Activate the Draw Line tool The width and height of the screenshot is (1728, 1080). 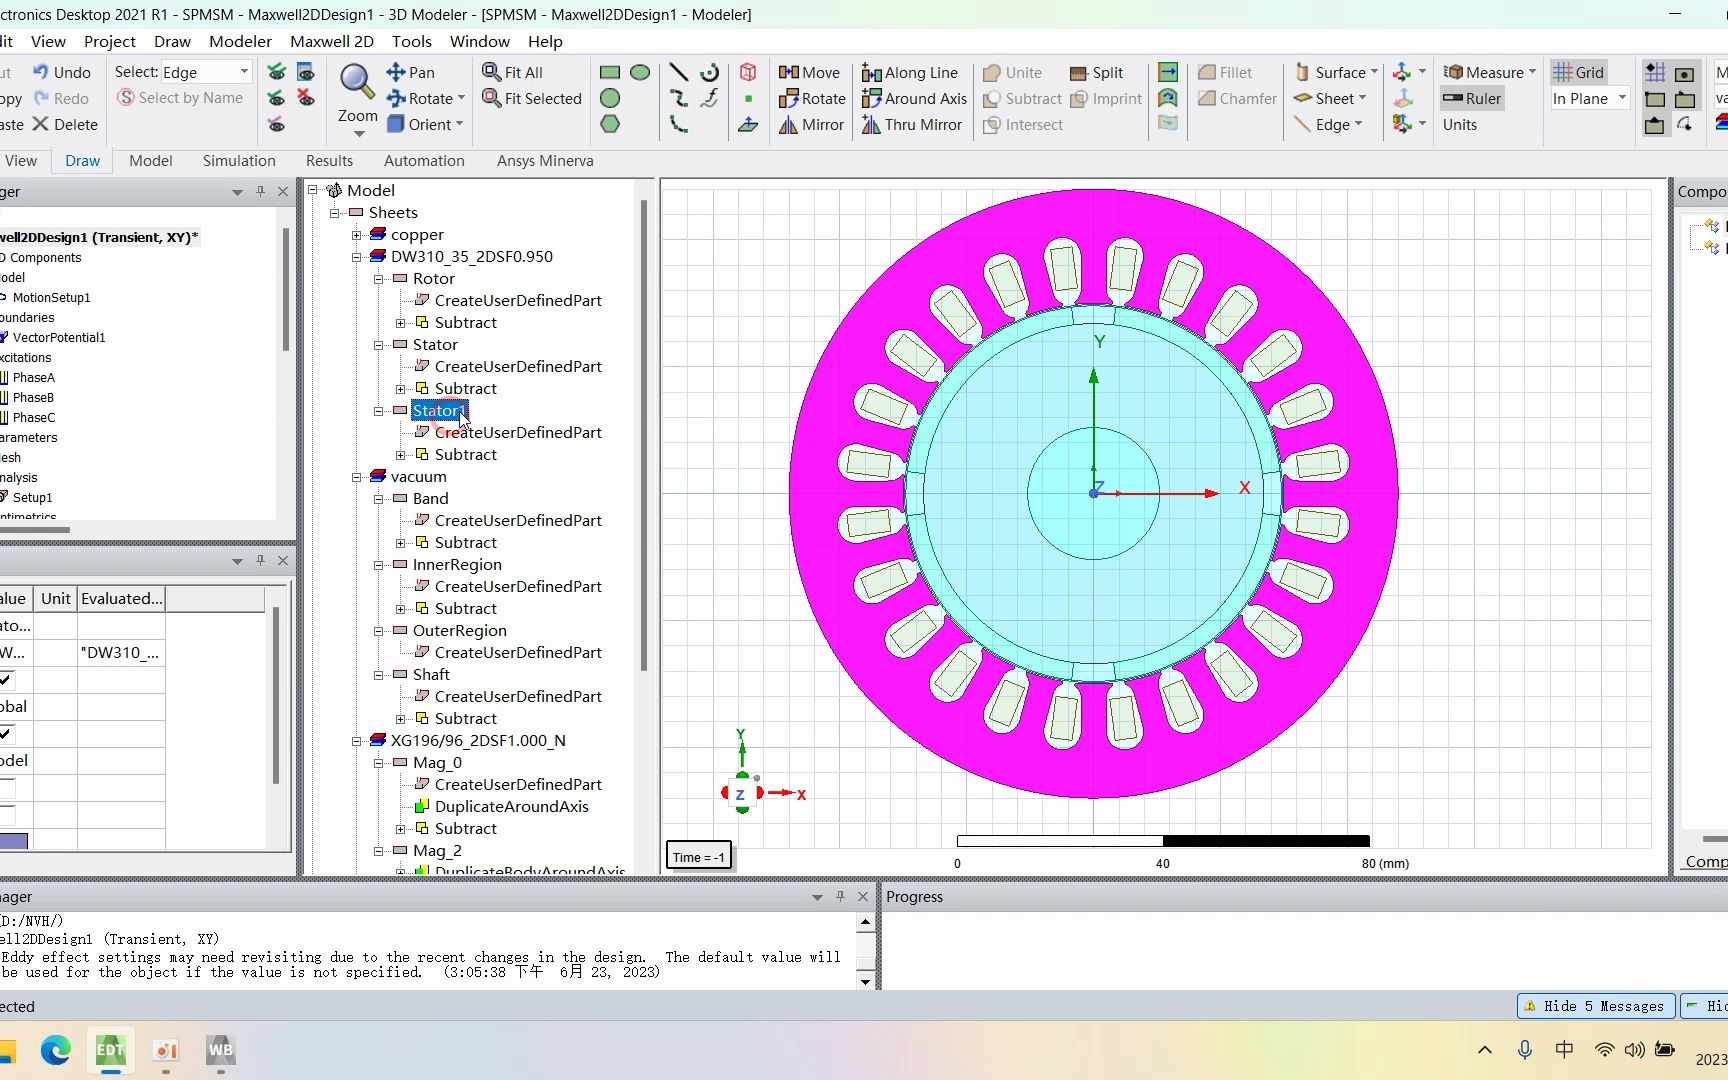click(678, 72)
